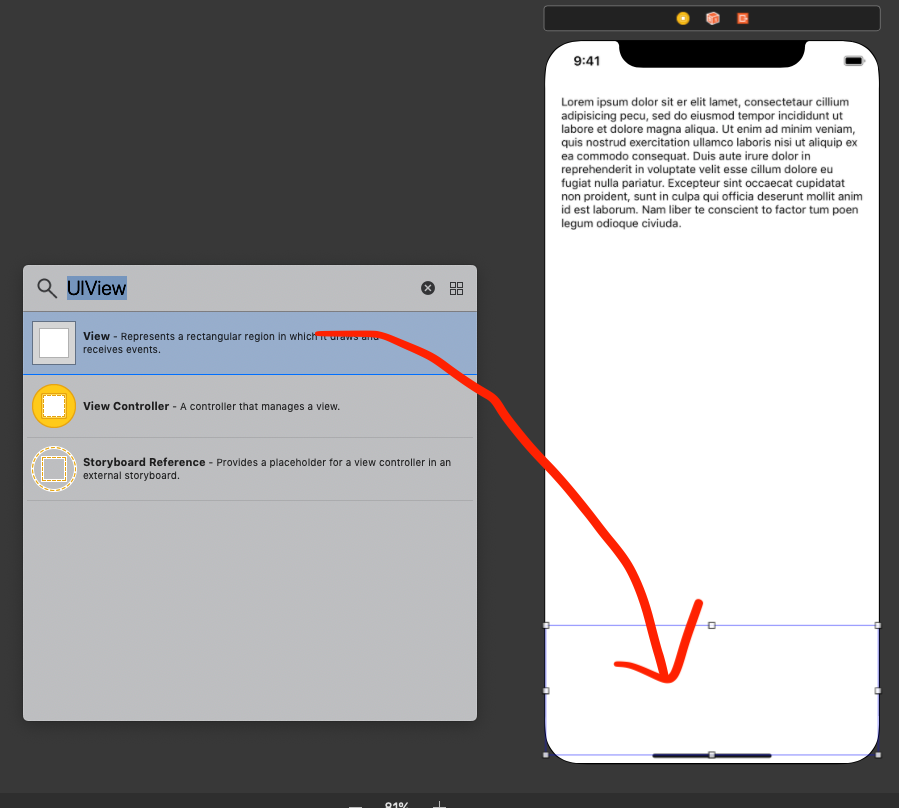Select the Storyboard Reference library item
899x808 pixels.
(250, 469)
